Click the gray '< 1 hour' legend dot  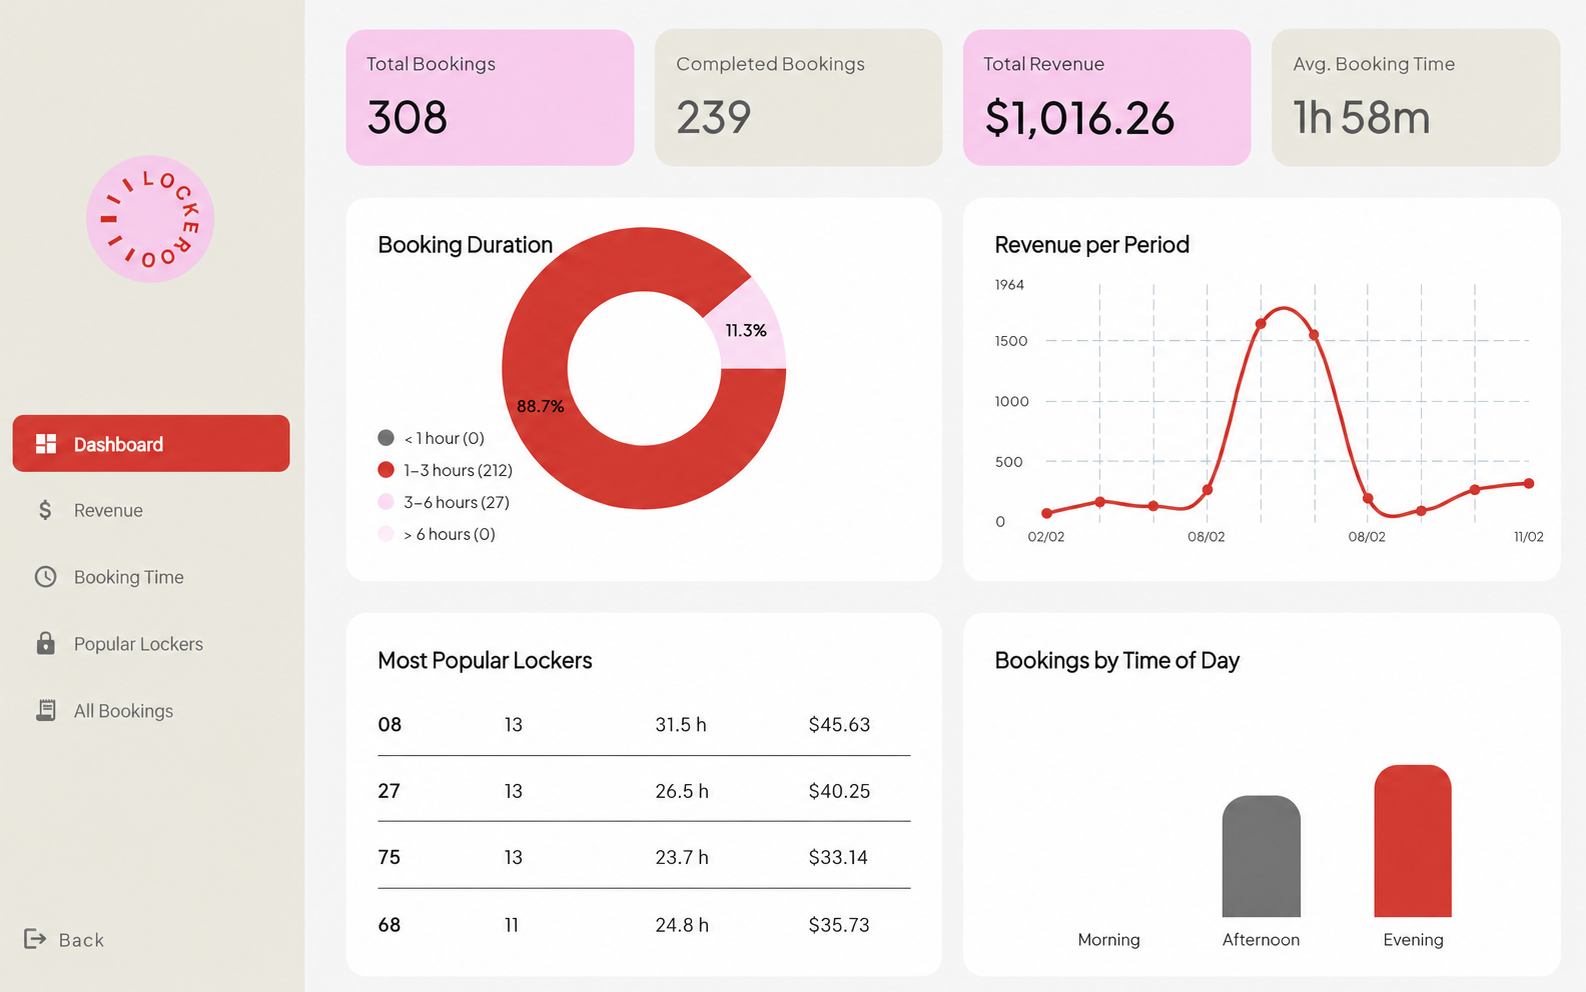(386, 438)
